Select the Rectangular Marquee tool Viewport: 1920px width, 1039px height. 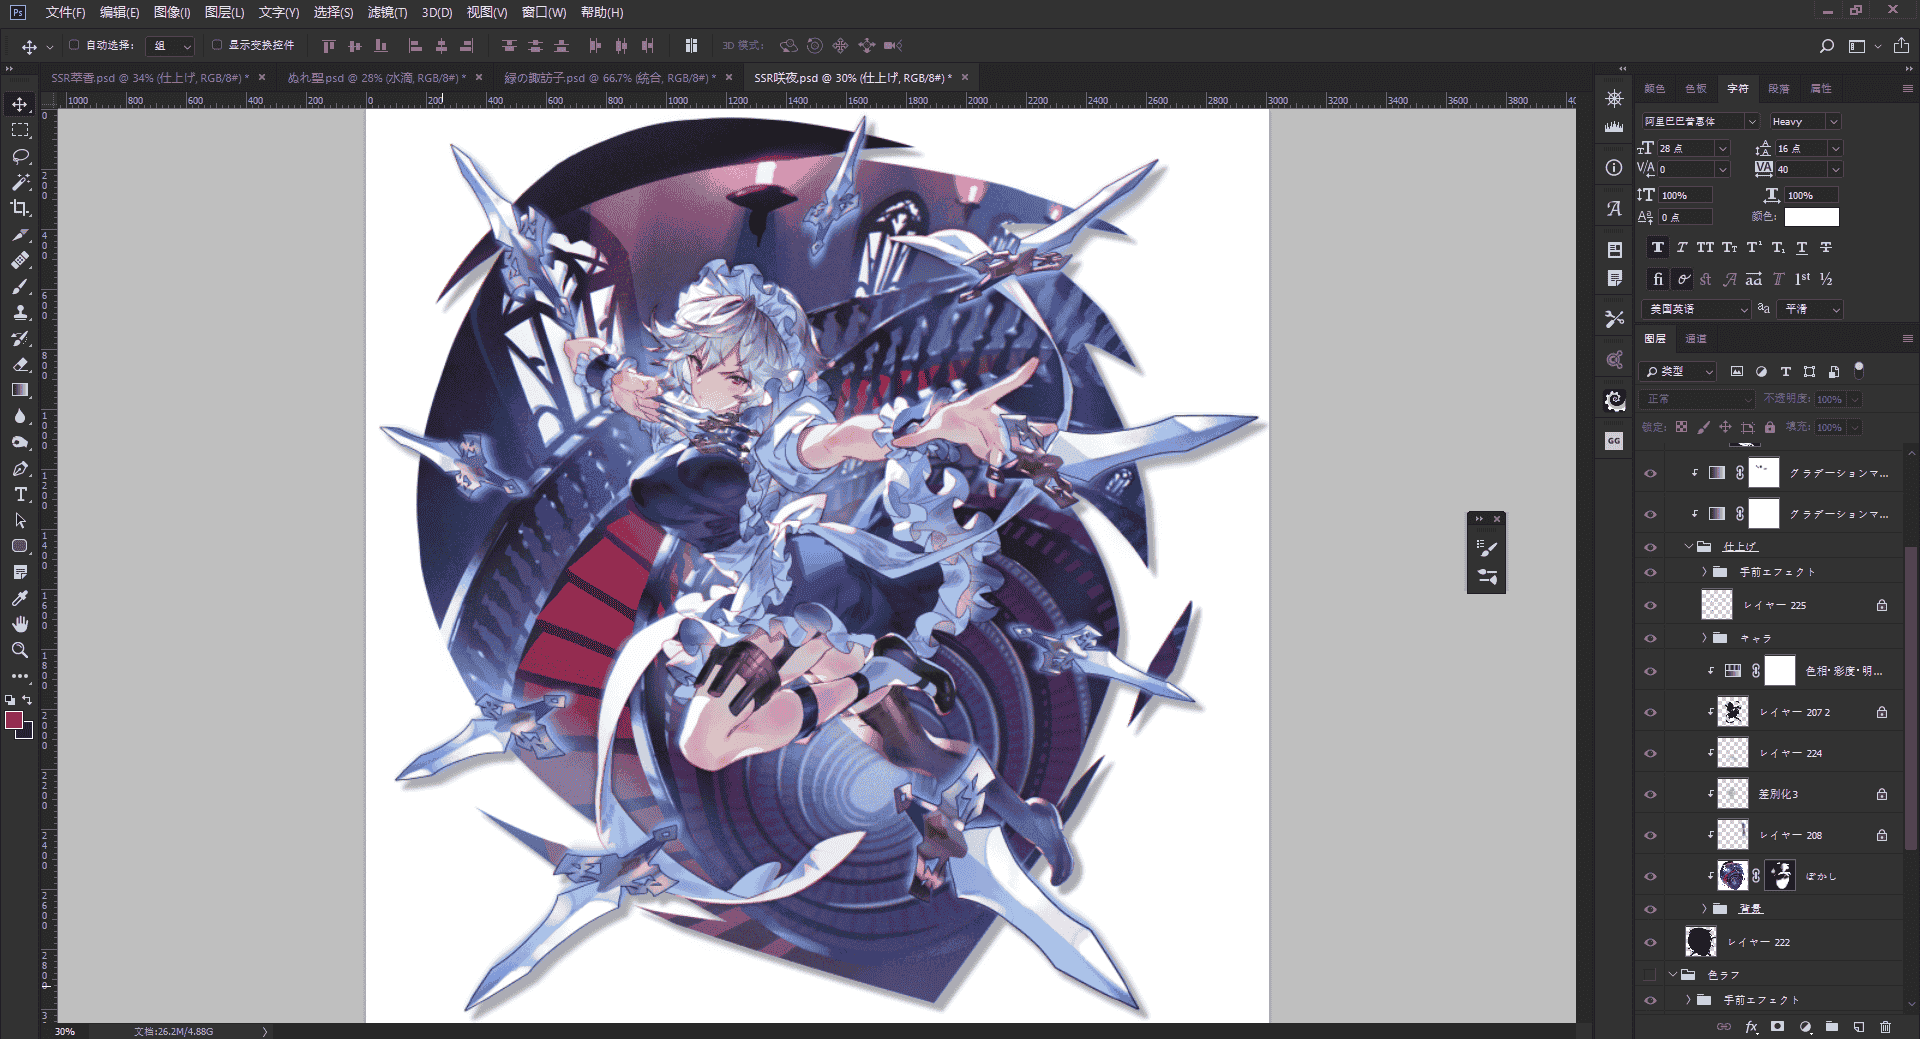pos(20,130)
